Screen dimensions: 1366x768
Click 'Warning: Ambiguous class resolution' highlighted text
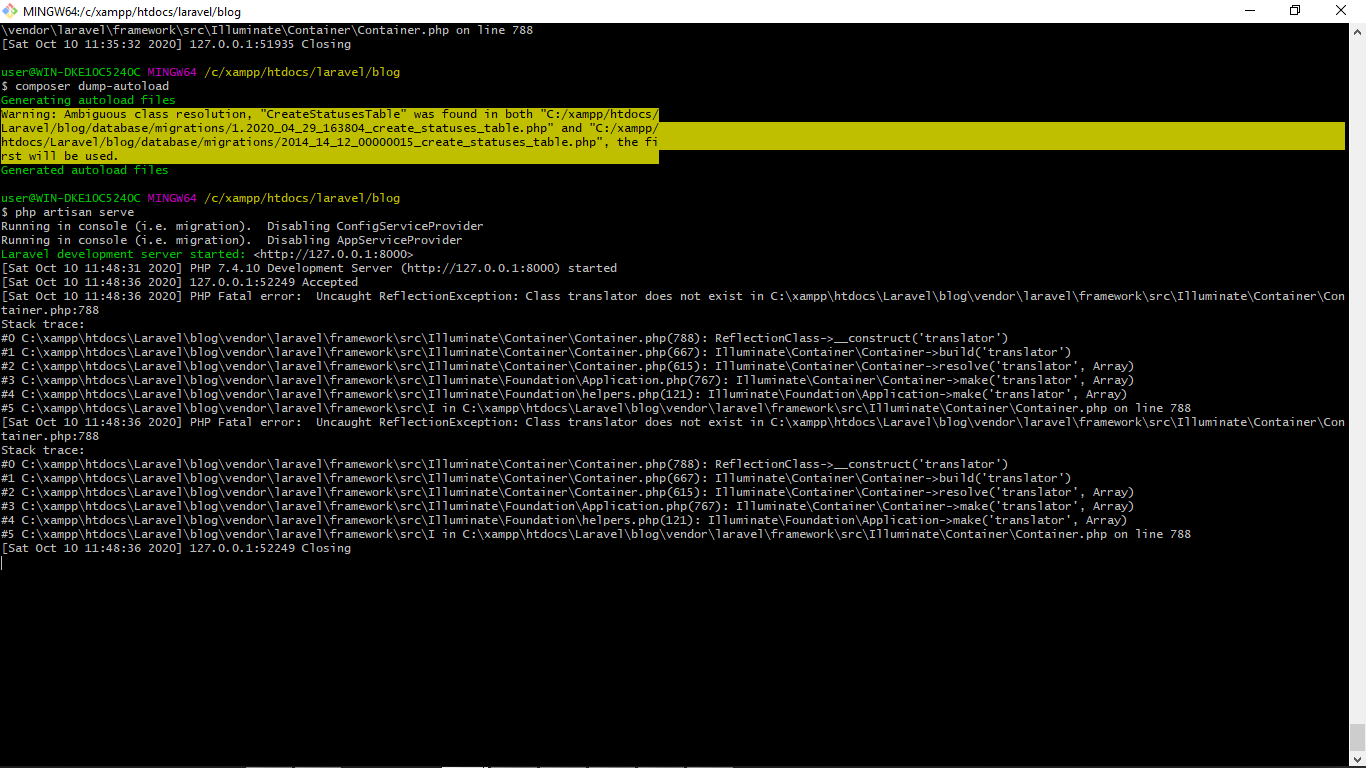(x=127, y=114)
